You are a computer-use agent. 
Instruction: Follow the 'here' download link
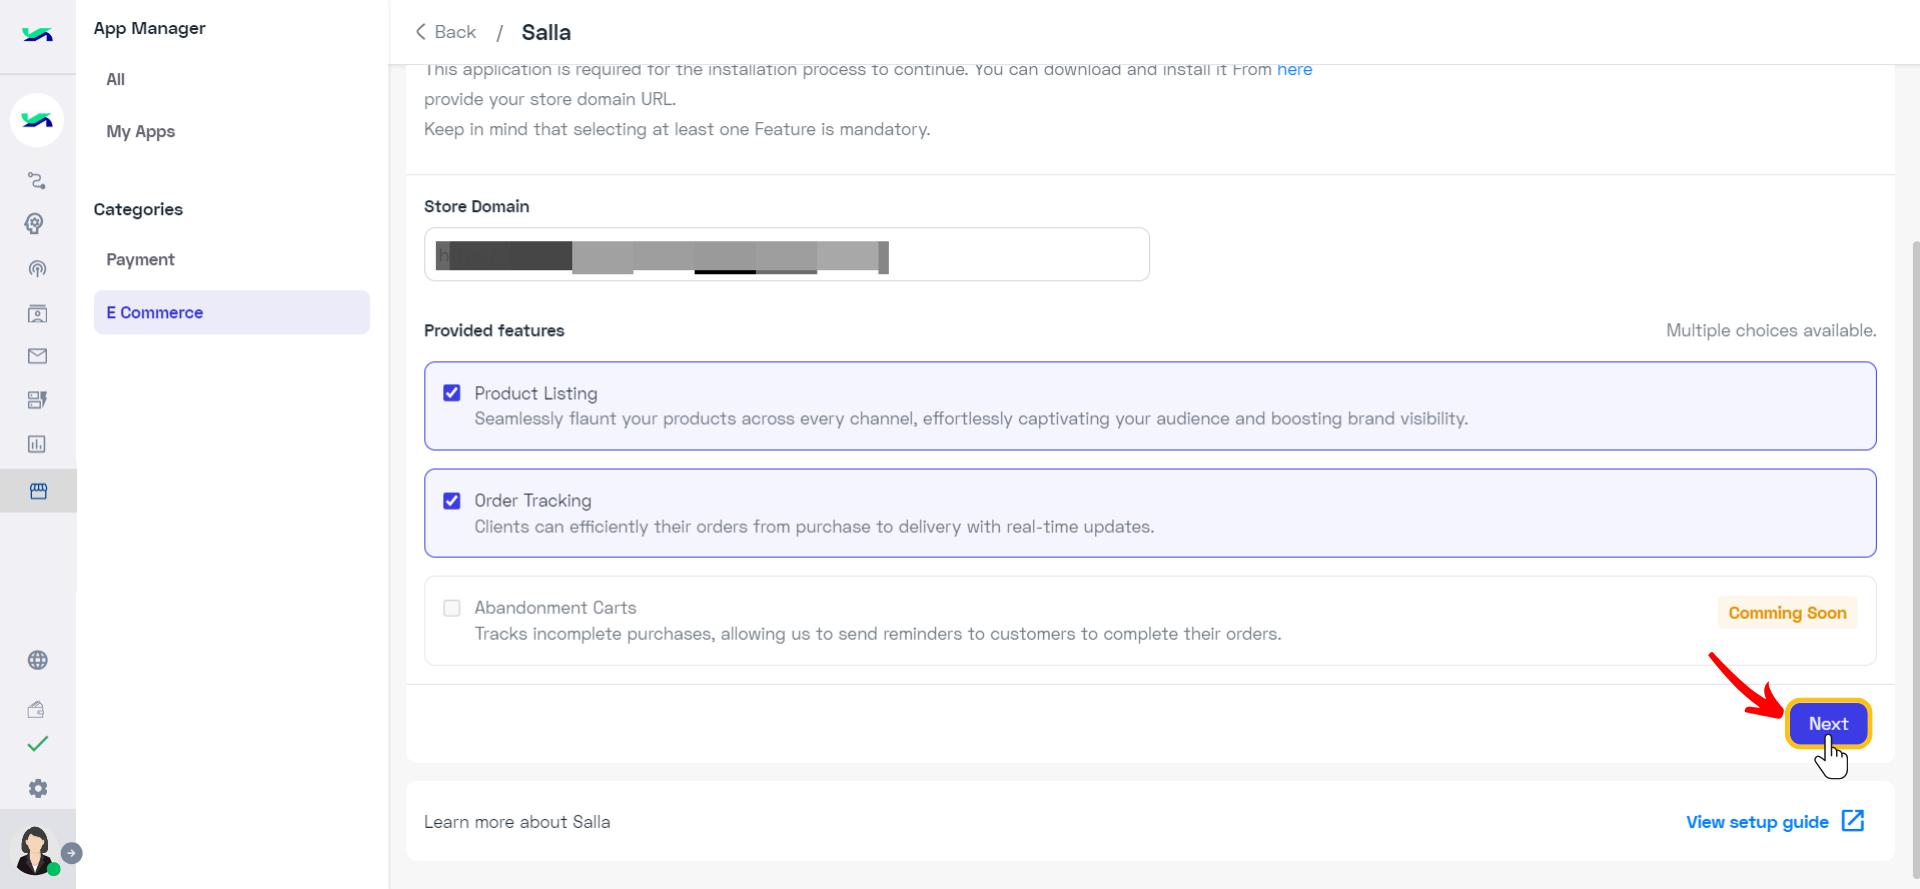1295,70
